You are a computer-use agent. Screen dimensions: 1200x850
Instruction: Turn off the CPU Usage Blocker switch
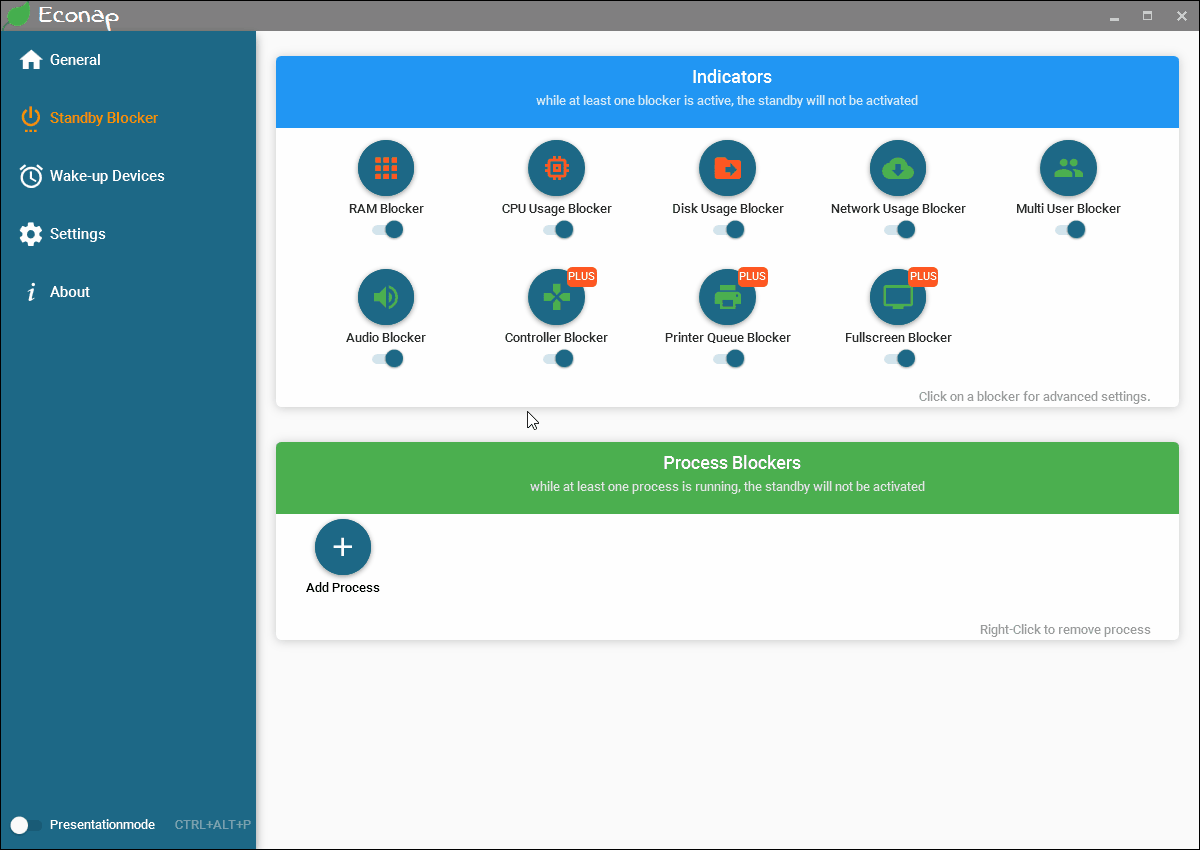point(558,230)
